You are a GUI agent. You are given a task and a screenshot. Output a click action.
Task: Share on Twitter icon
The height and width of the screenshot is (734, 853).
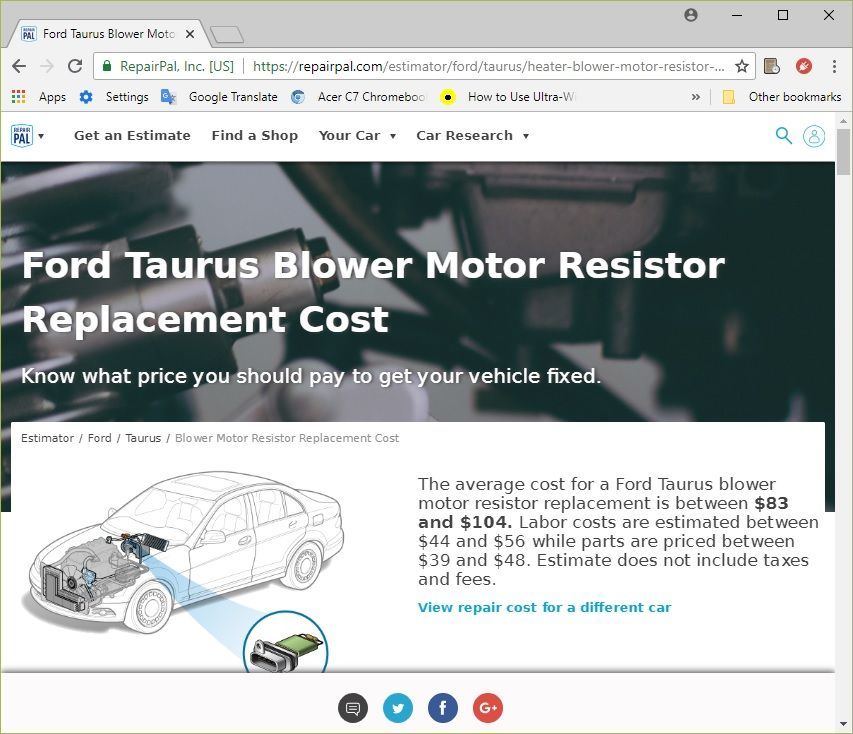[x=398, y=708]
